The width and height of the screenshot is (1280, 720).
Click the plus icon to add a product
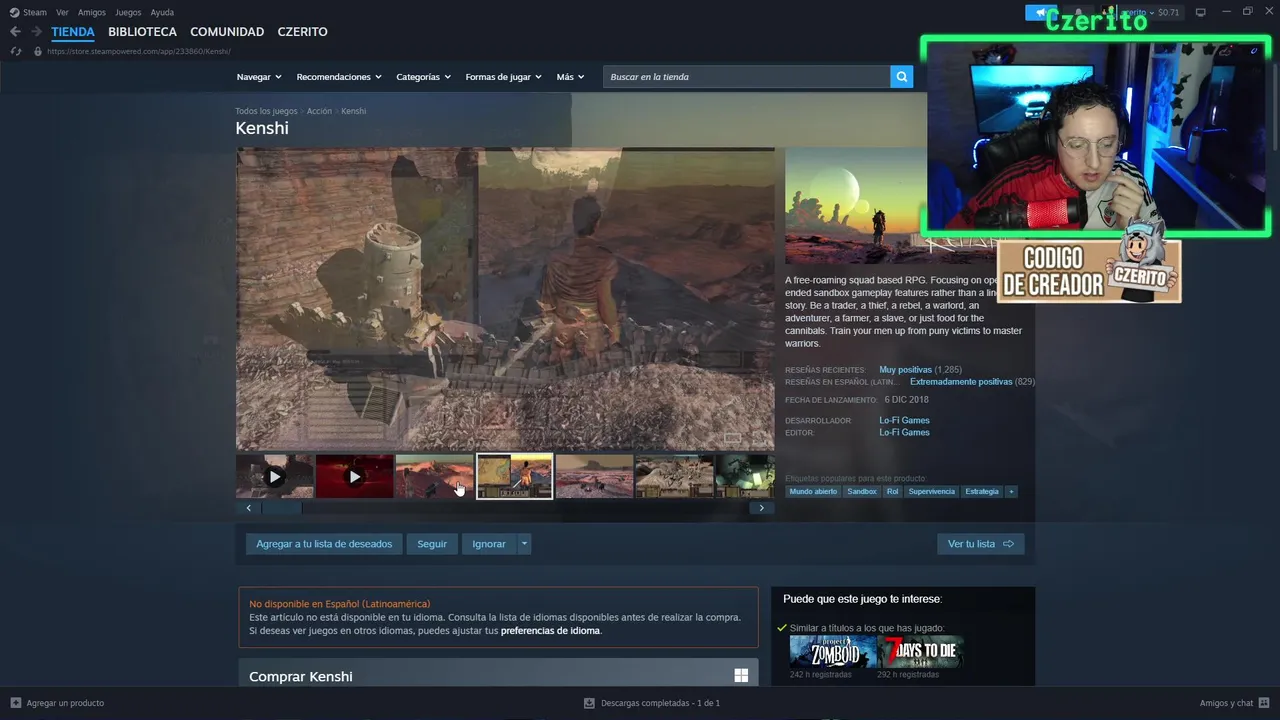click(x=16, y=703)
